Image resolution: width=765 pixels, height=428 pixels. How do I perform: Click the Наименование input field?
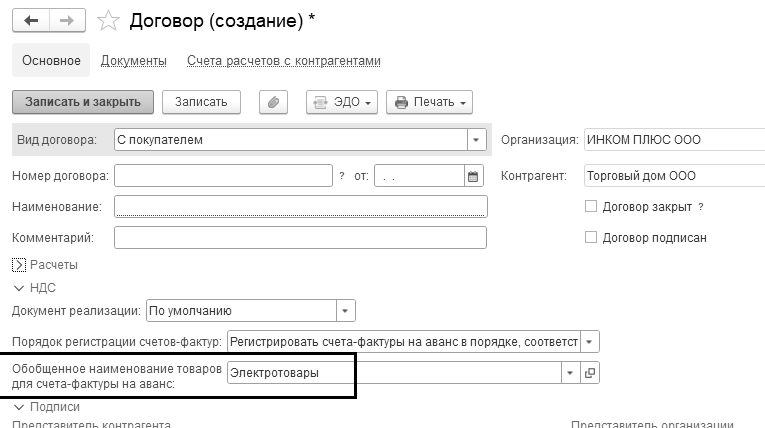coord(301,207)
